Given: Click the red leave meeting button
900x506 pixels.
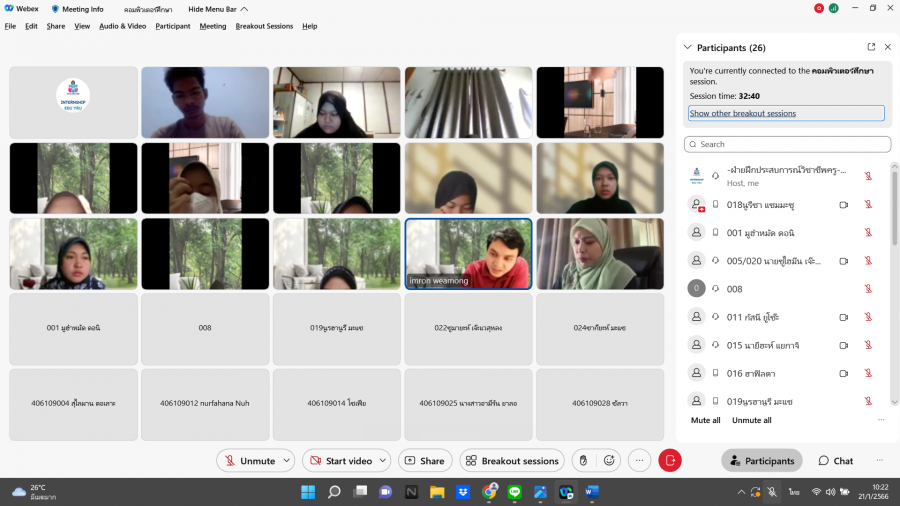Looking at the screenshot, I should coord(670,461).
